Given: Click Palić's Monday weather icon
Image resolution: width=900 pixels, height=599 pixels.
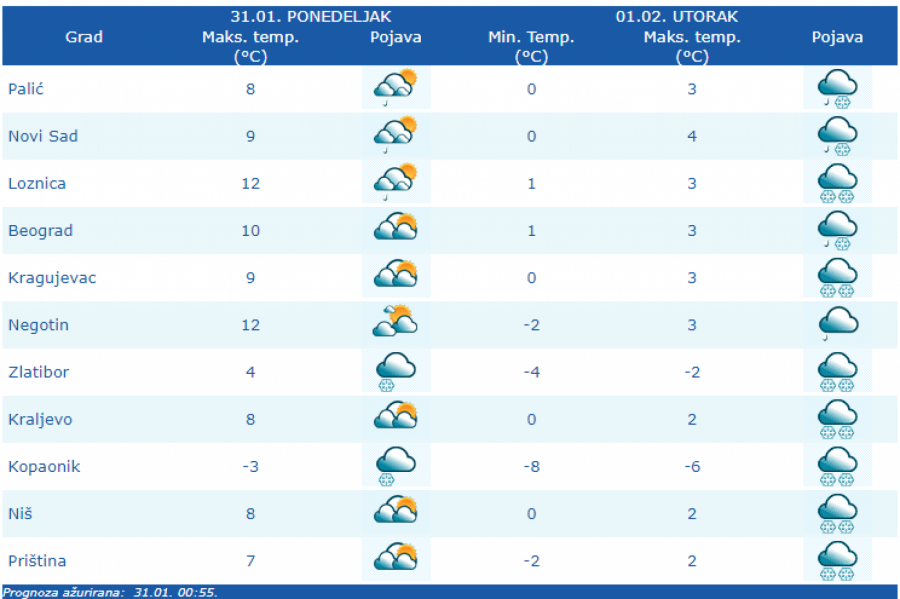Looking at the screenshot, I should [395, 89].
